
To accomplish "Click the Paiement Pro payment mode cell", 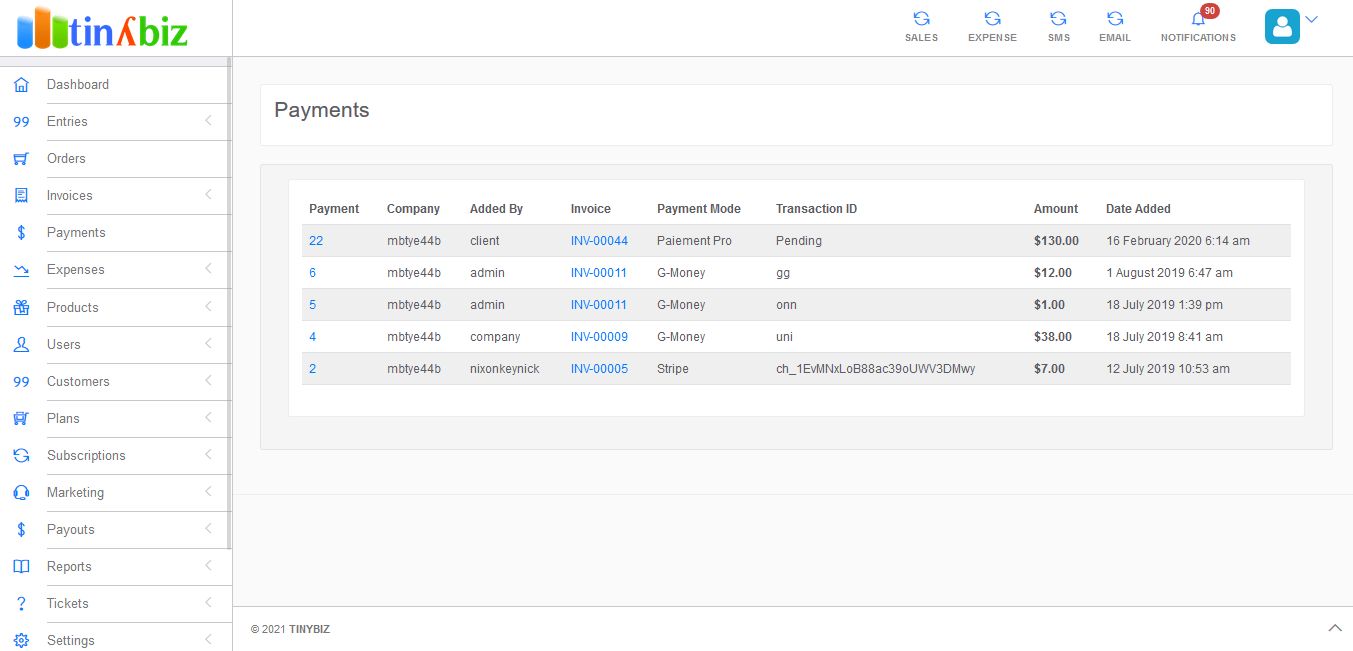I will click(x=694, y=241).
